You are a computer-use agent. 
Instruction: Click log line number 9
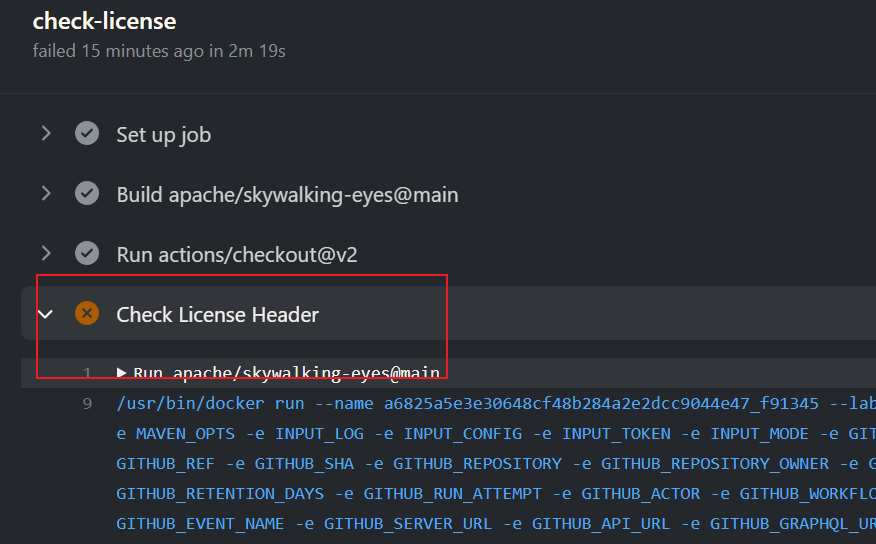pos(87,403)
